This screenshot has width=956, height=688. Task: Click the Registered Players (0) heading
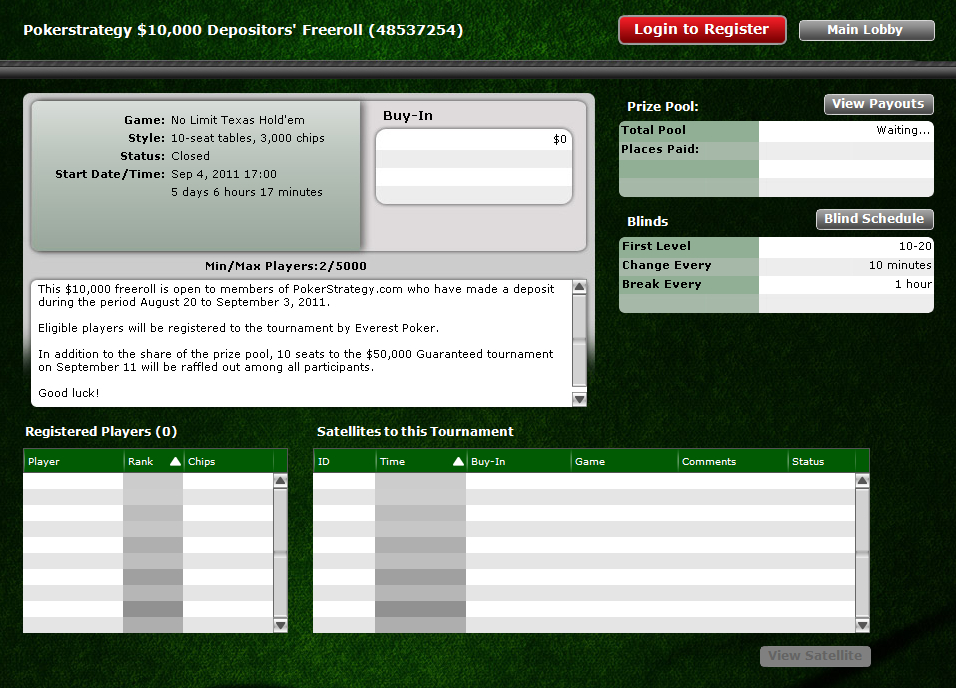click(101, 432)
